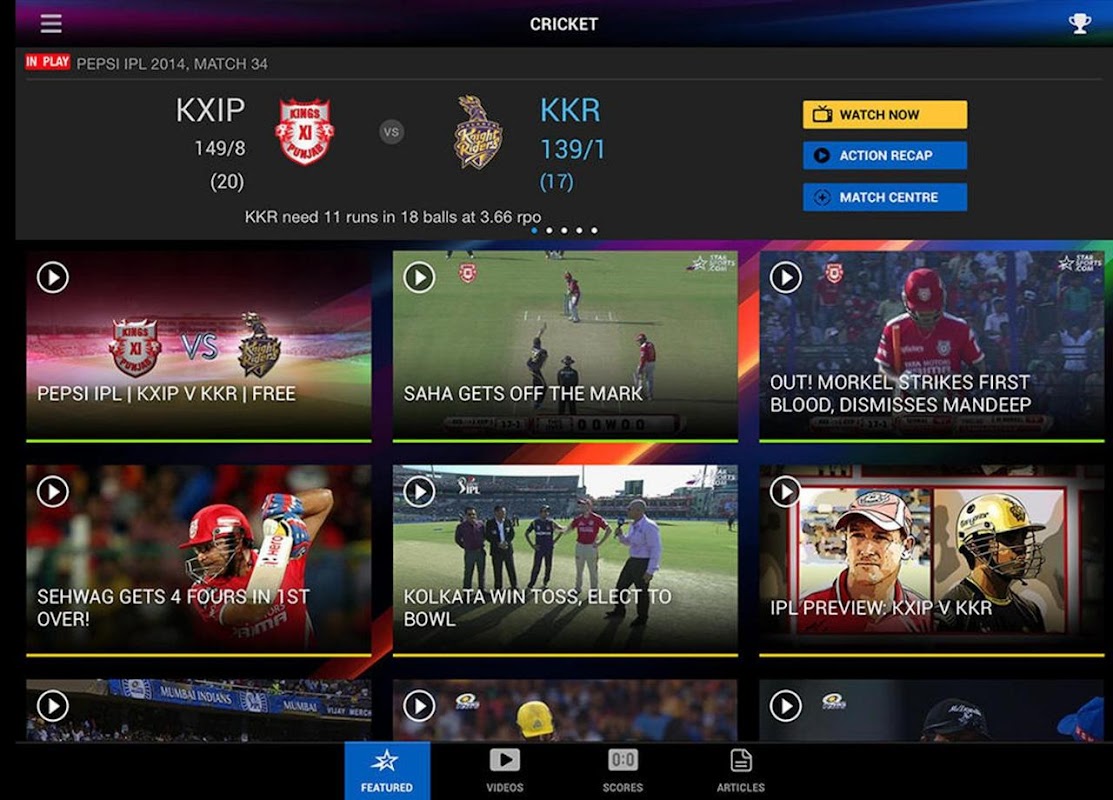Viewport: 1113px width, 800px height.
Task: Play the bottom-row video with the dark cap player
Action: pos(786,706)
